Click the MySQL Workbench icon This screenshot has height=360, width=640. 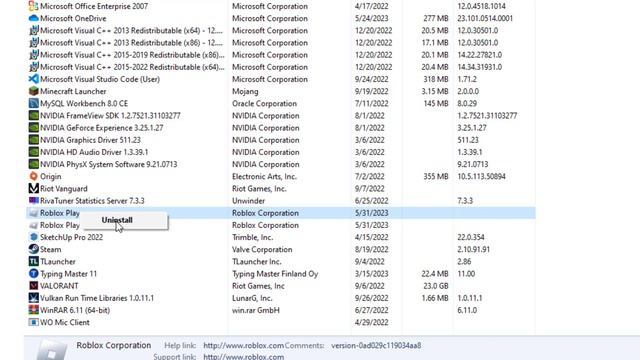point(33,103)
